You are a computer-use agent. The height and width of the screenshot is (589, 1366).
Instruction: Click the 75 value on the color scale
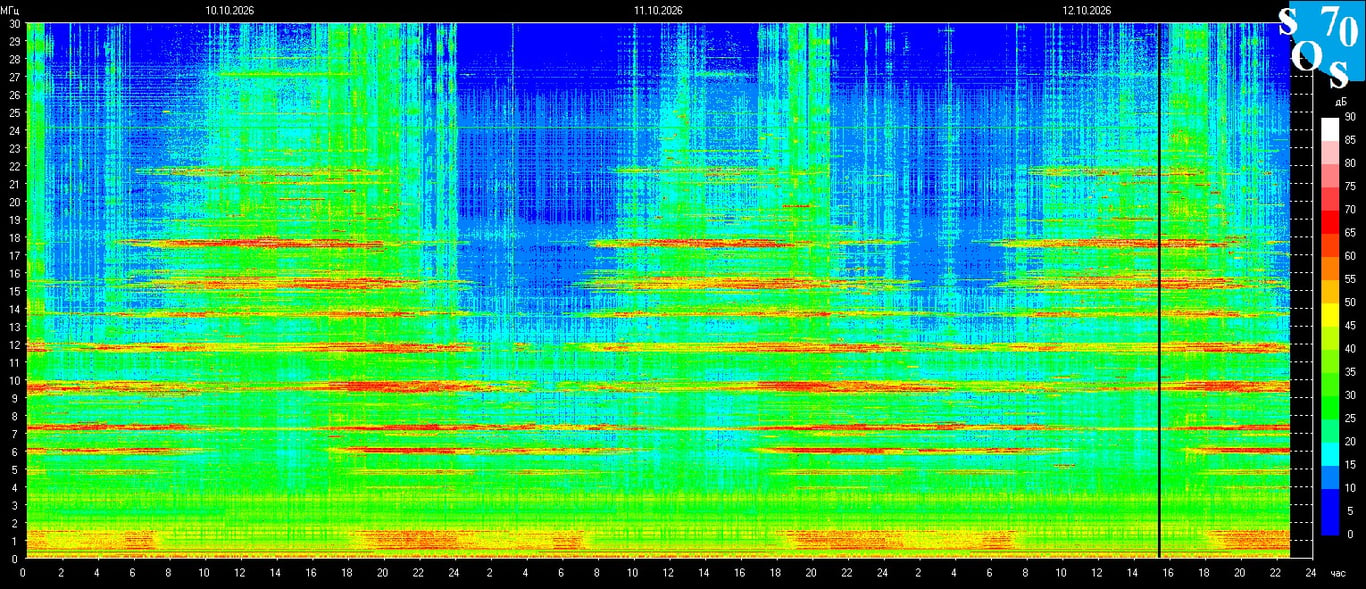tap(1350, 186)
